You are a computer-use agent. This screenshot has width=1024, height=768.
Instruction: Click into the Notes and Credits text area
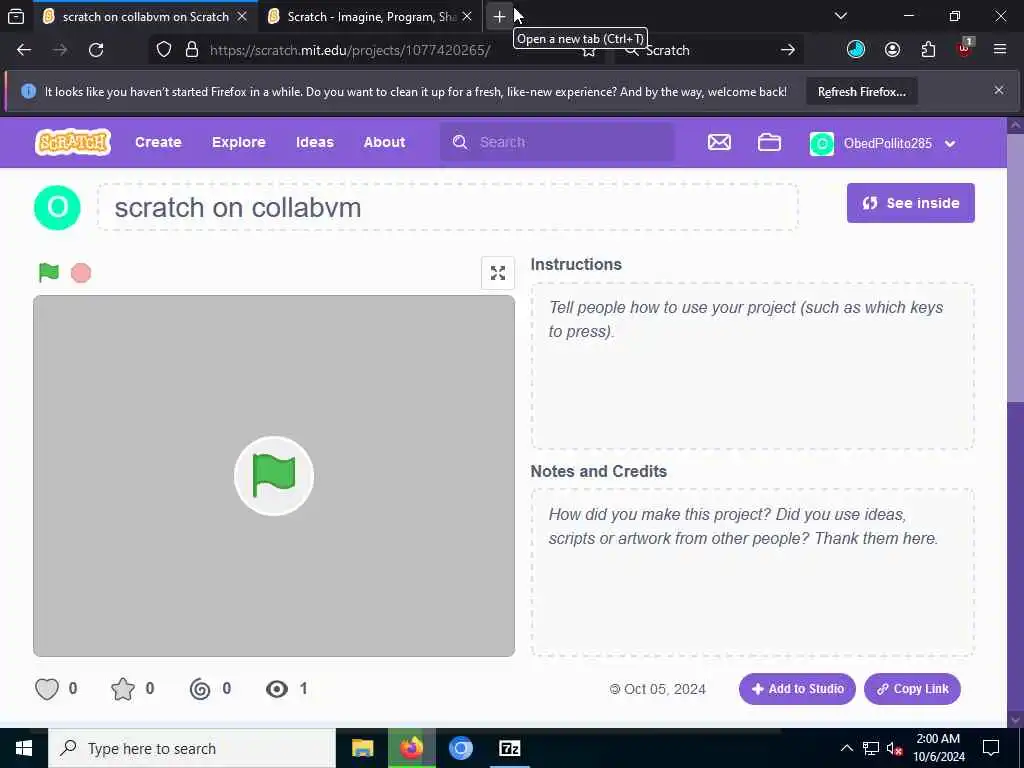(x=752, y=573)
